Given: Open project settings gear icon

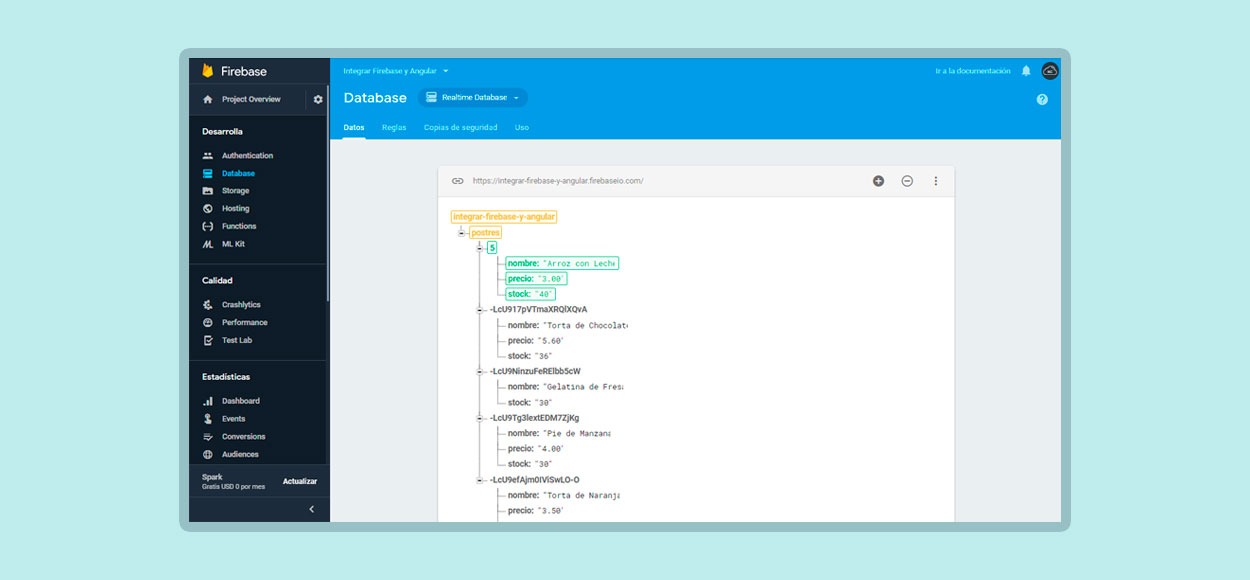Looking at the screenshot, I should (318, 99).
